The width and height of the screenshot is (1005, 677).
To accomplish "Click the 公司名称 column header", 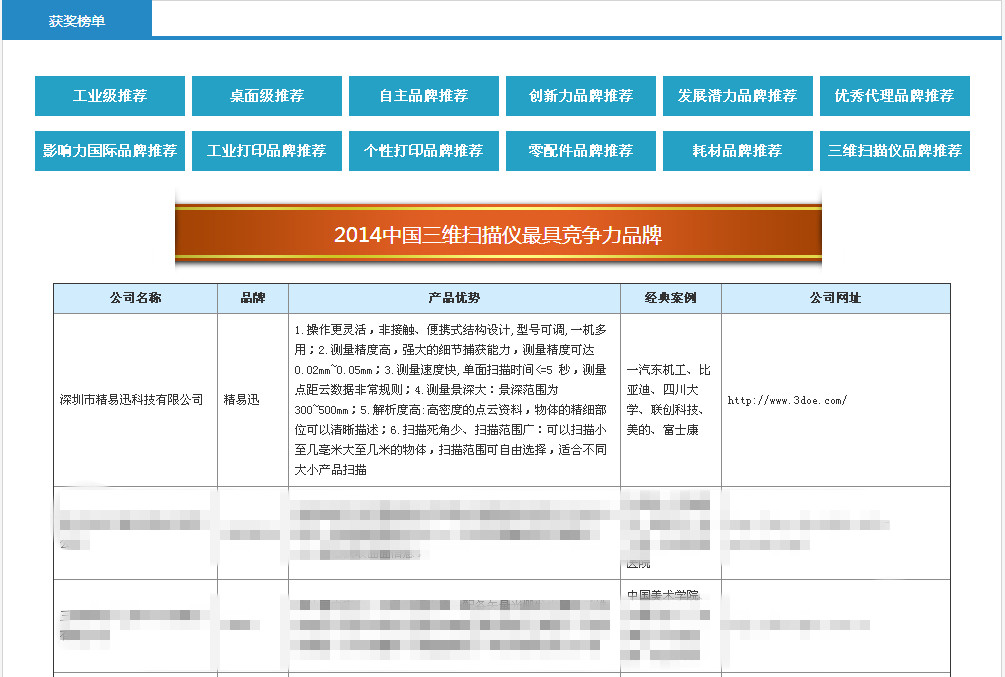I will tap(135, 299).
